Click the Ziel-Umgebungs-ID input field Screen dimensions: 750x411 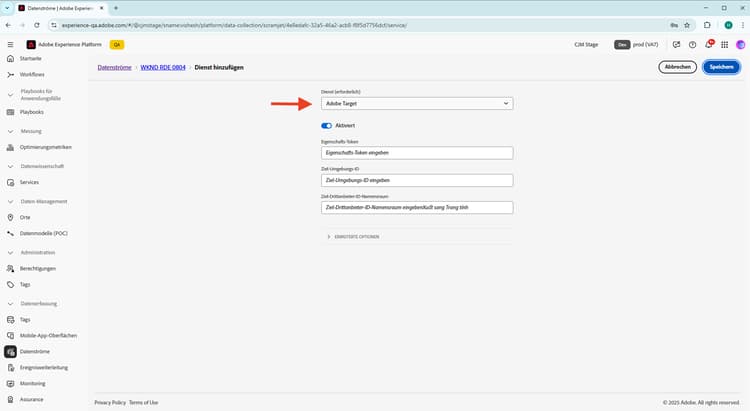[417, 180]
